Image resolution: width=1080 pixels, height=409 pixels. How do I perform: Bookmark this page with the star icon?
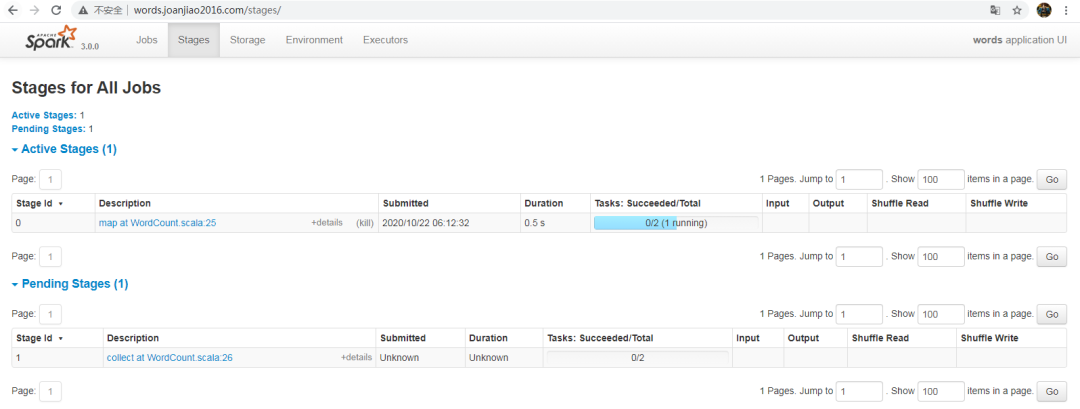click(x=1017, y=10)
